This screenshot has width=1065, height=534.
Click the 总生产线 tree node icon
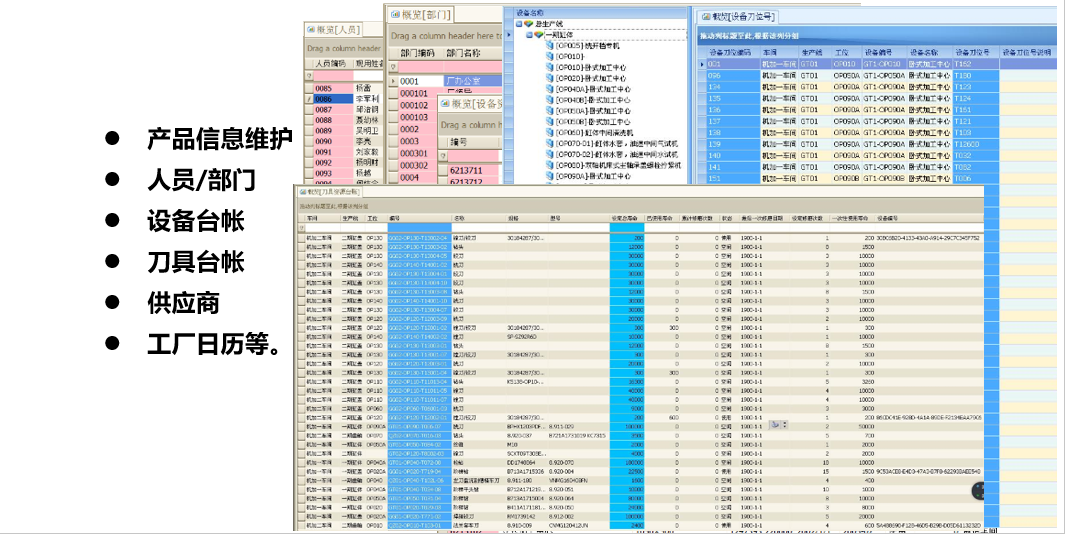point(529,23)
